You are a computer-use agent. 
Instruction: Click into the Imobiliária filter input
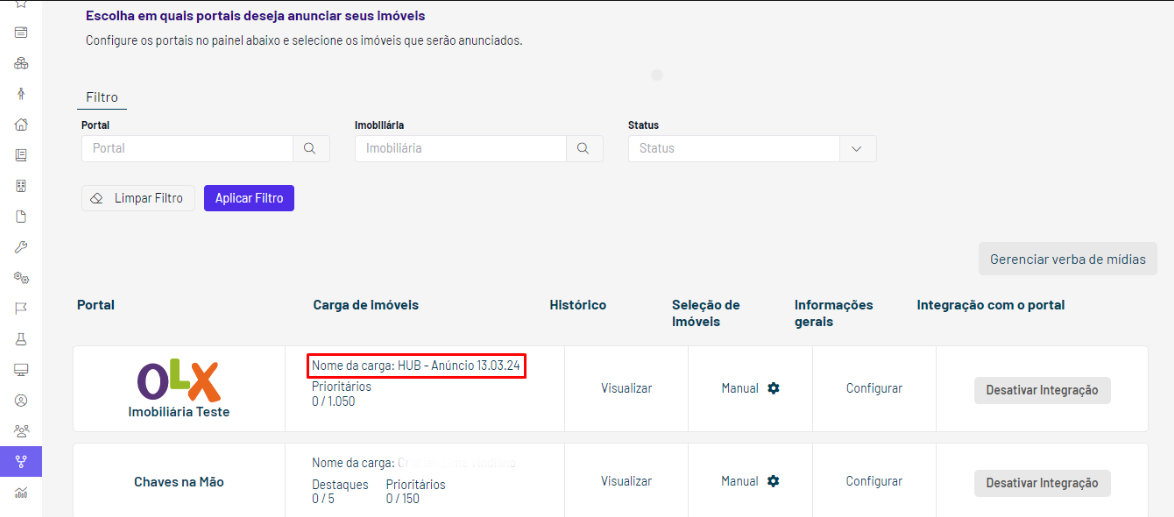tap(460, 148)
